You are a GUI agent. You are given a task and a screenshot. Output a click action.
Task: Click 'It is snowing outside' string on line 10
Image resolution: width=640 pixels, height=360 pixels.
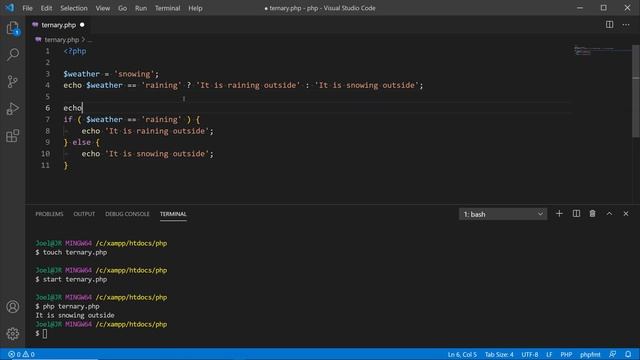(159, 153)
